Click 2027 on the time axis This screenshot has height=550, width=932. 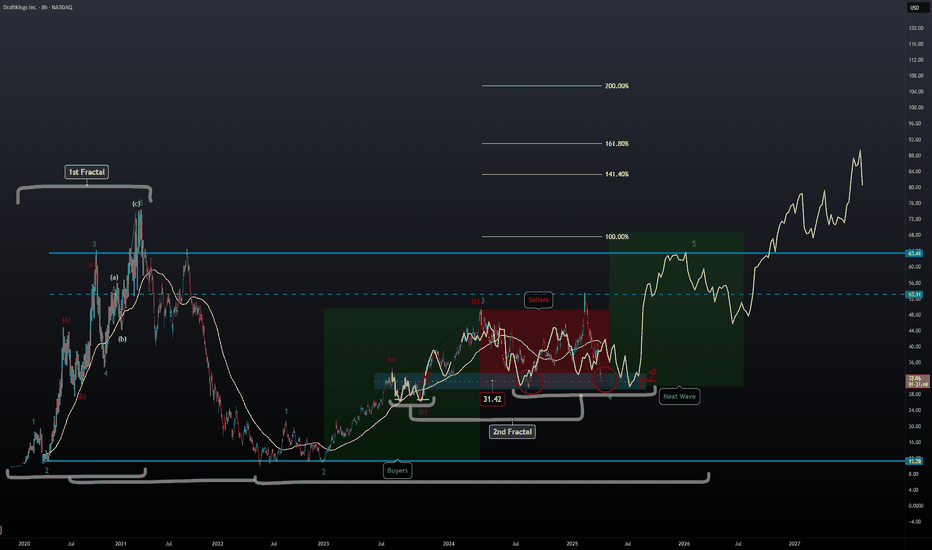(x=794, y=543)
